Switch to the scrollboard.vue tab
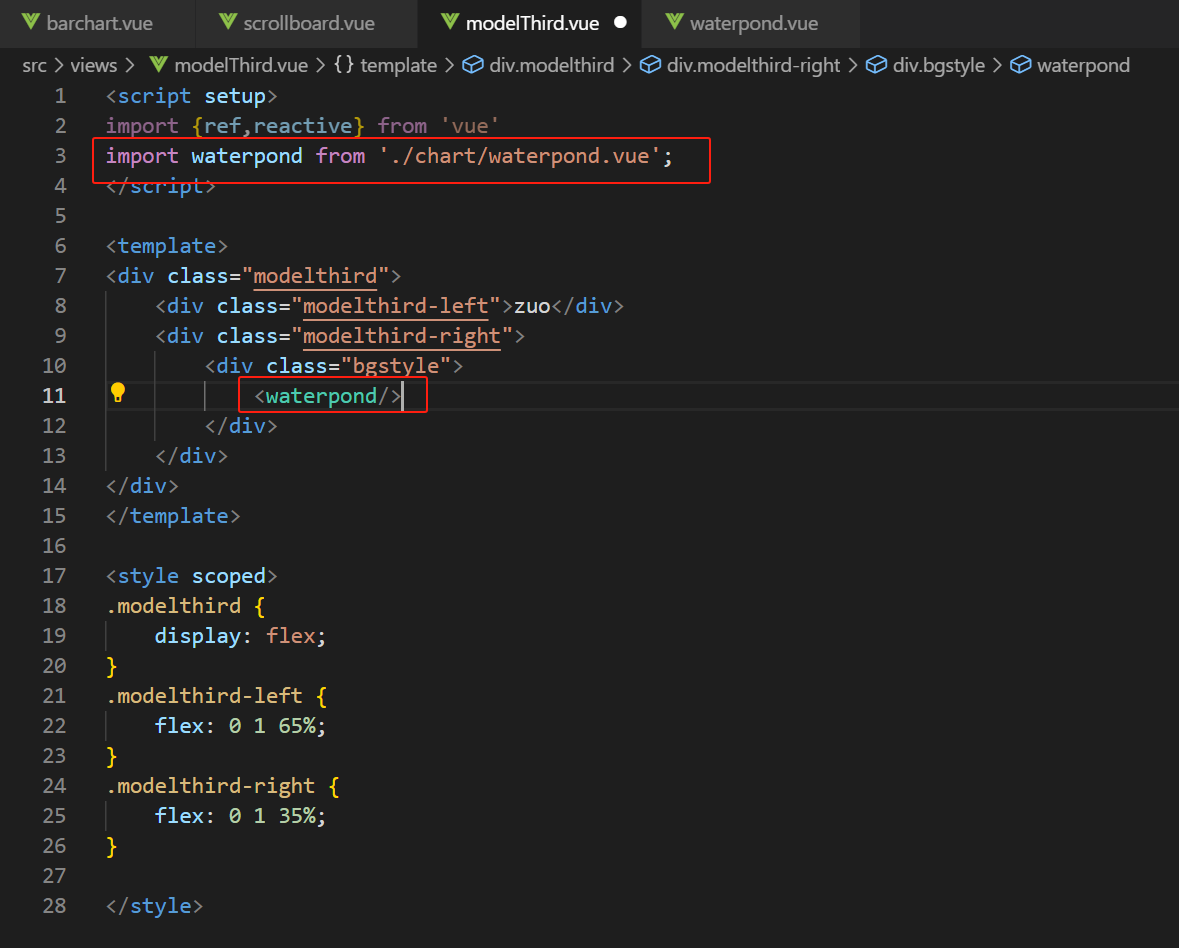Viewport: 1179px width, 948px height. click(x=307, y=23)
